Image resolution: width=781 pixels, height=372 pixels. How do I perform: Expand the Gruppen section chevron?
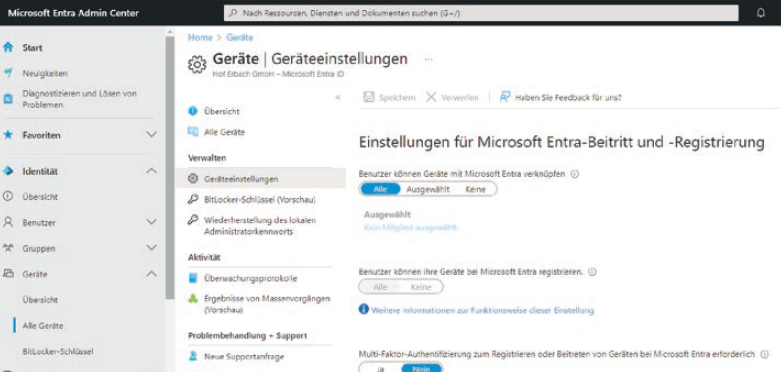pos(151,248)
